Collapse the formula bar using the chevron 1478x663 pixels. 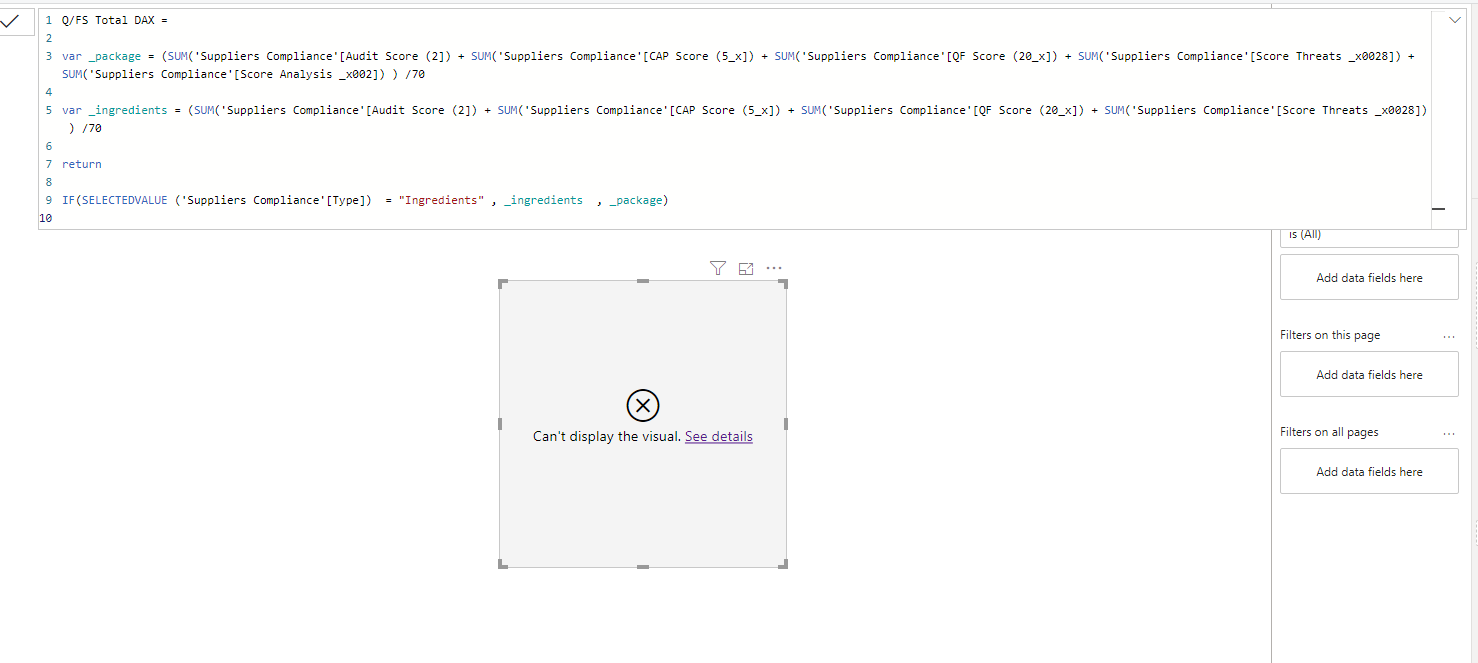point(1454,20)
